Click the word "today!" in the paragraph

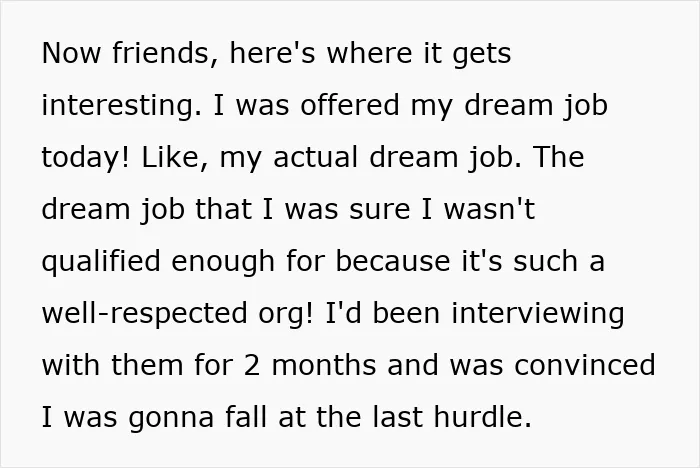click(x=86, y=159)
